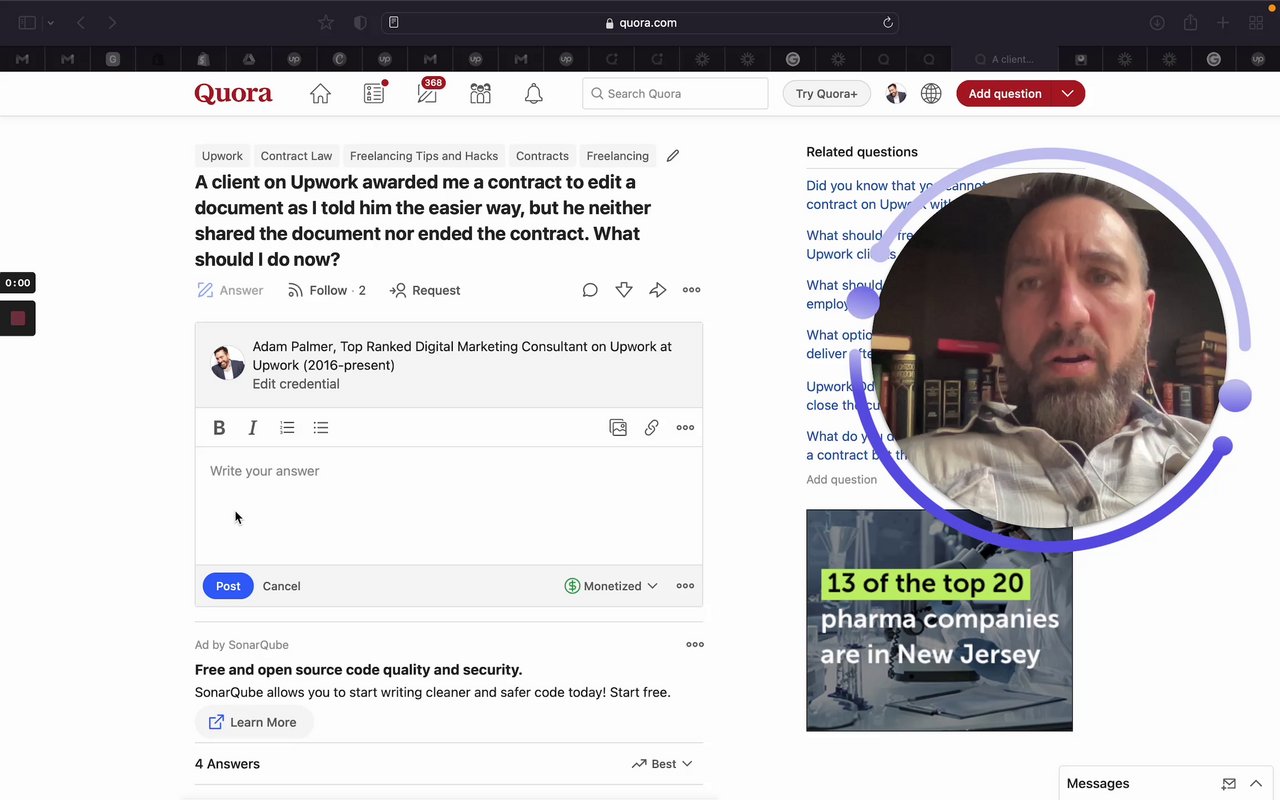Post the answer
This screenshot has width=1280, height=800.
pos(228,586)
